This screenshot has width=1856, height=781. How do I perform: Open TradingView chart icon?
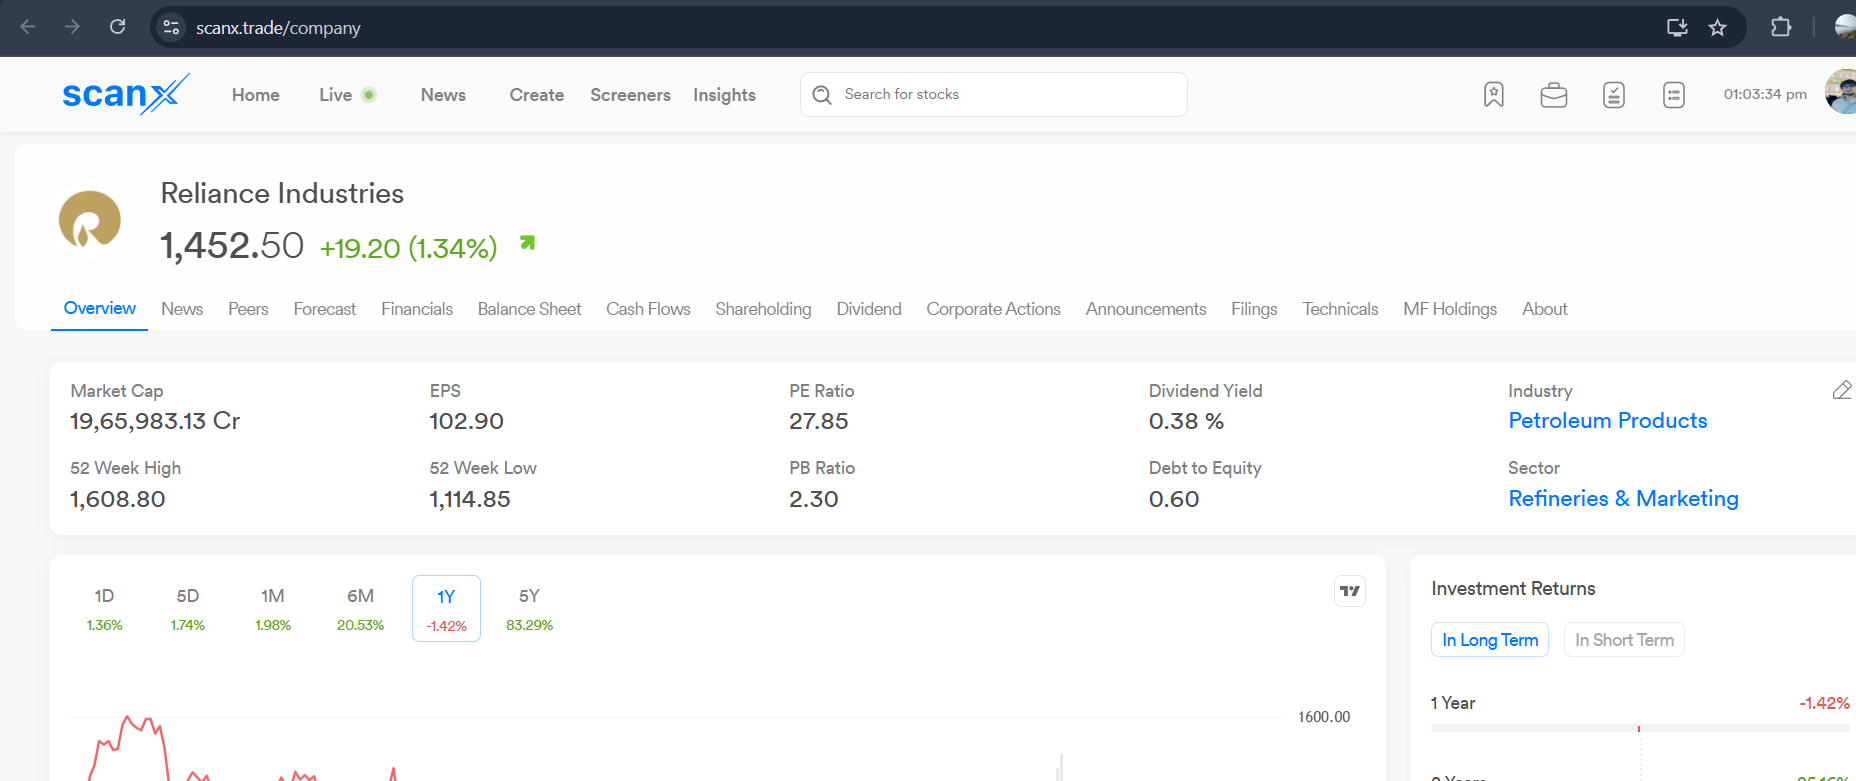coord(1350,591)
